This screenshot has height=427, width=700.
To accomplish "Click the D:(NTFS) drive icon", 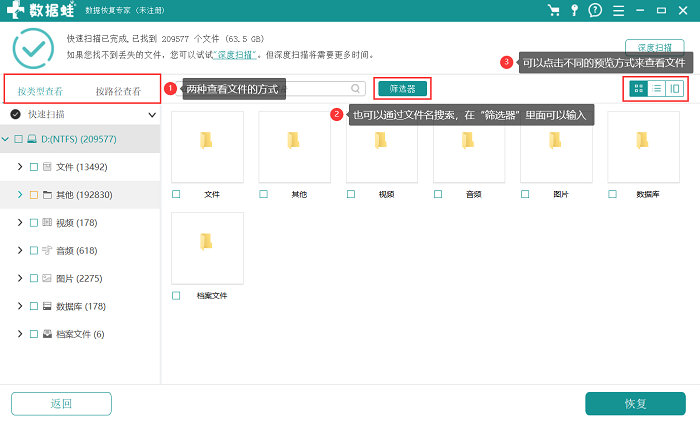I will [x=32, y=139].
